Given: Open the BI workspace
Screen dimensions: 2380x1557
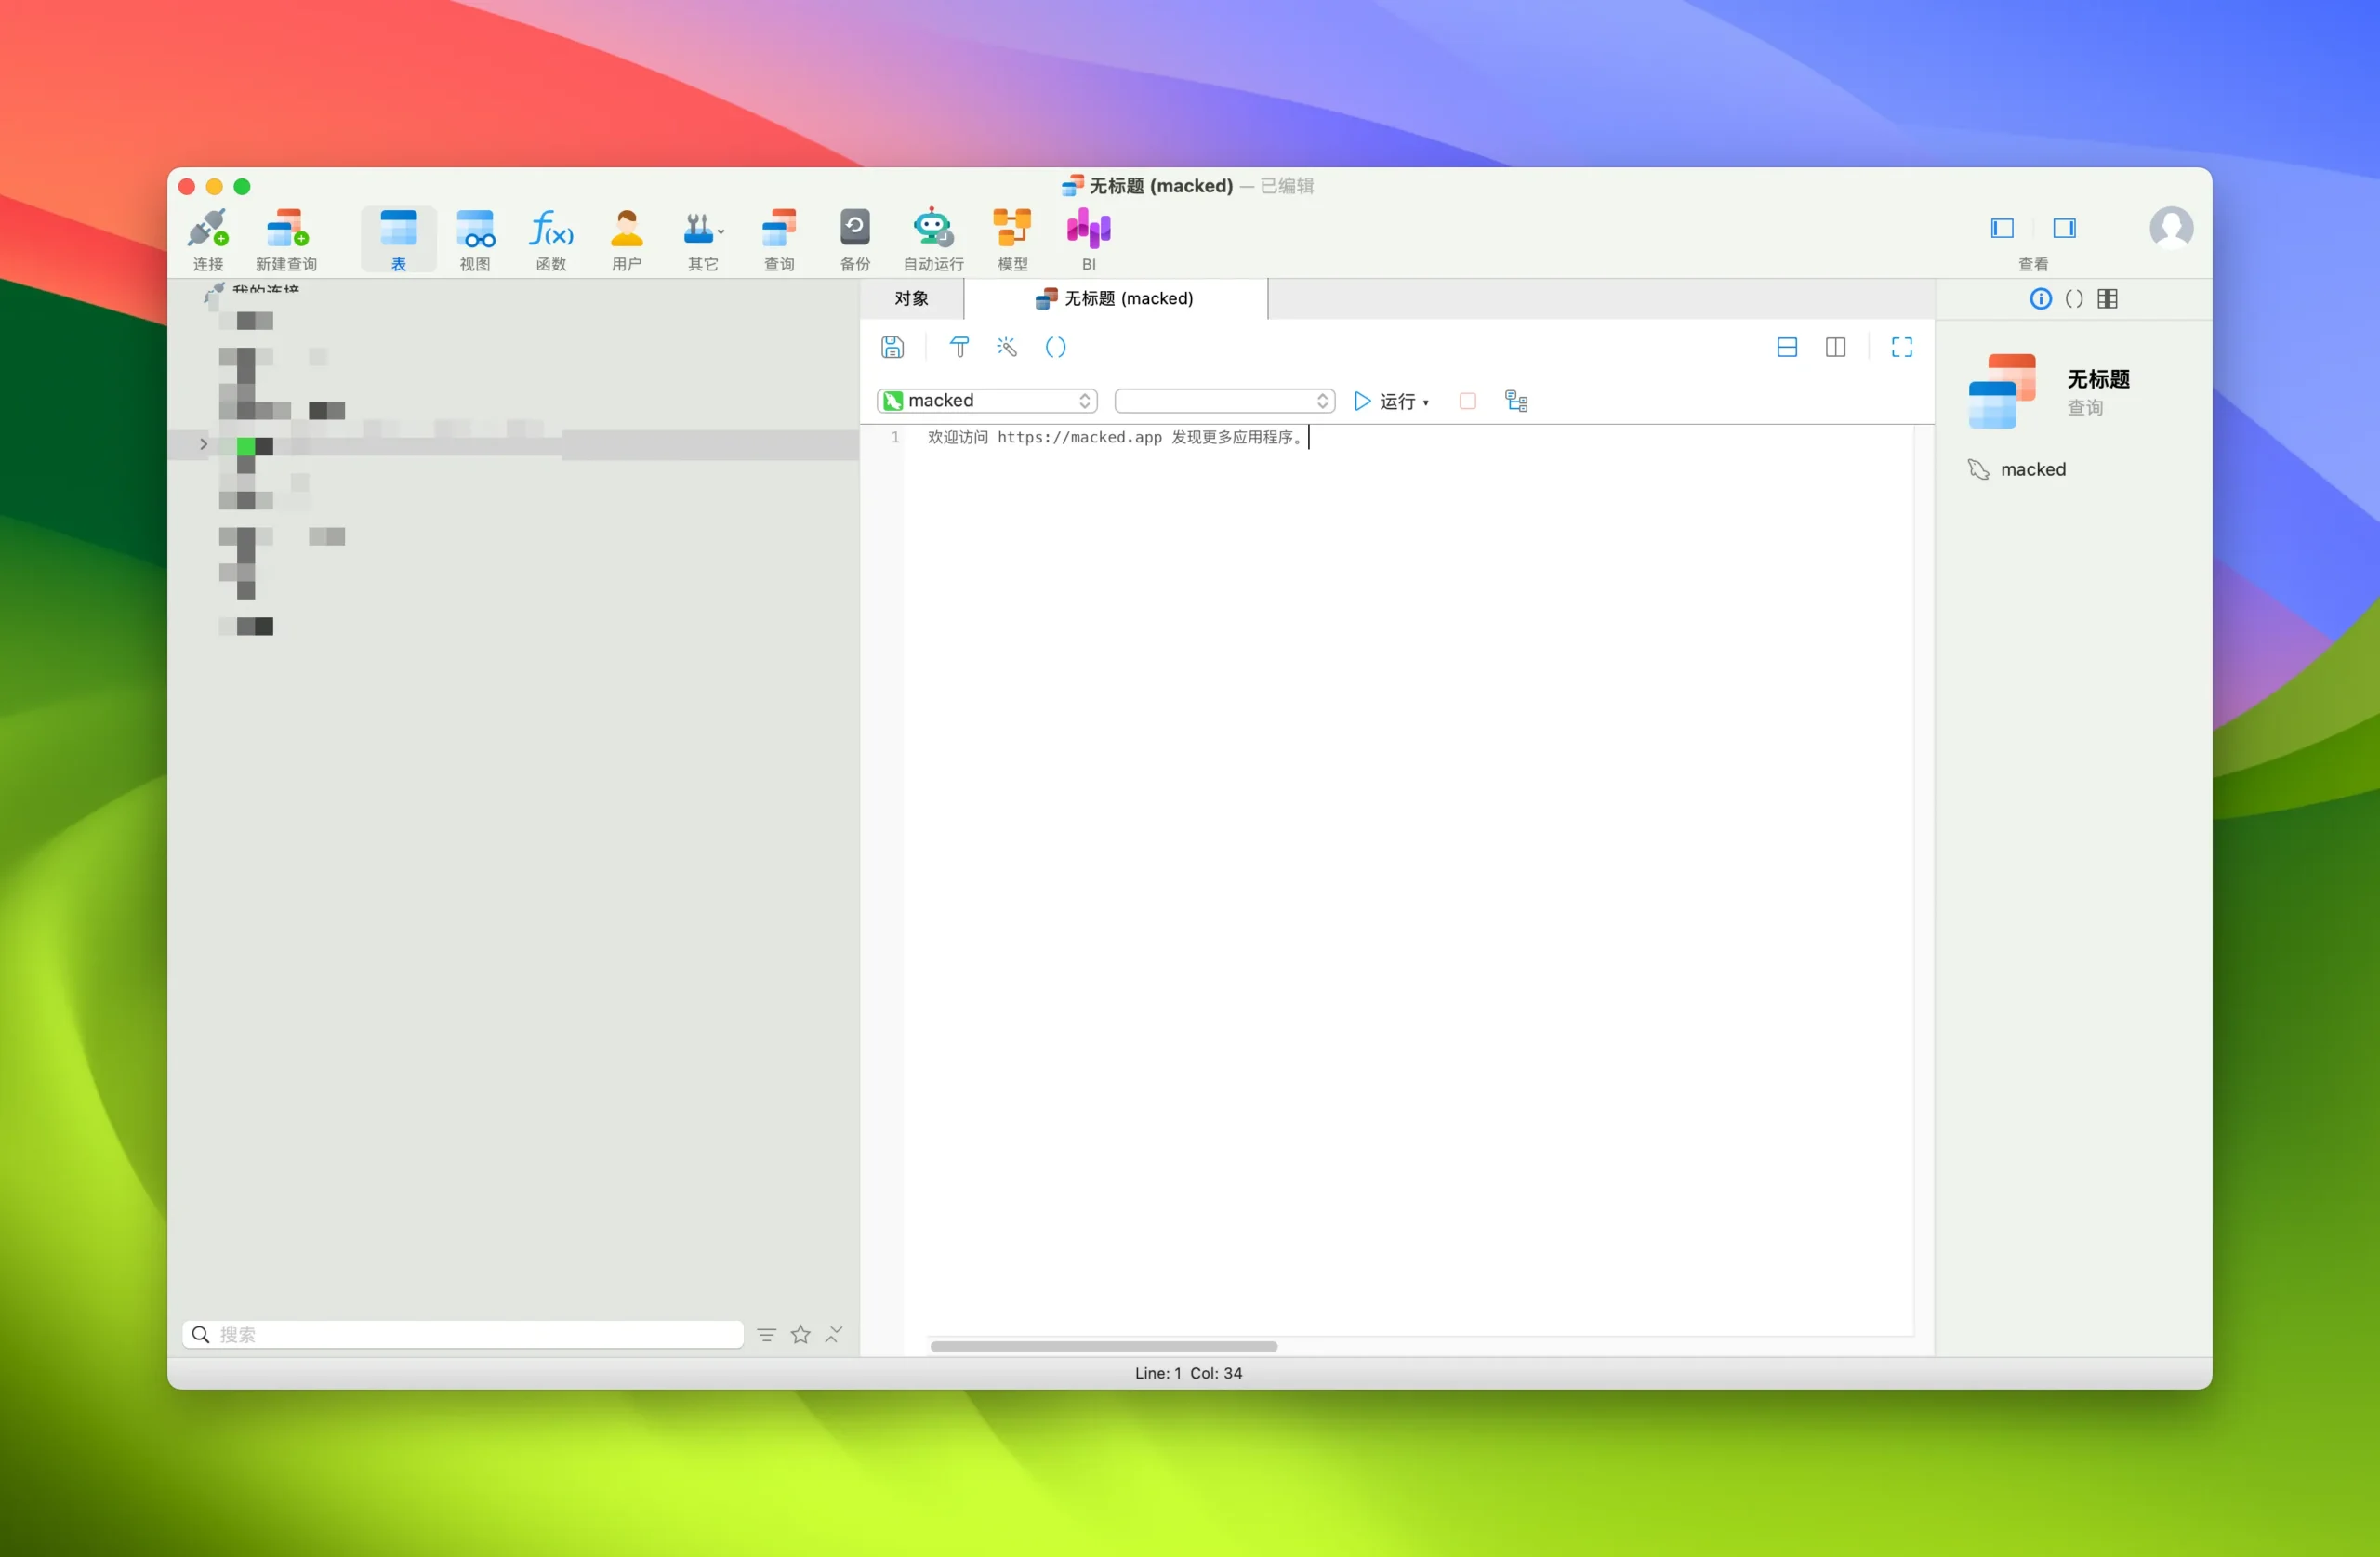Looking at the screenshot, I should 1088,237.
